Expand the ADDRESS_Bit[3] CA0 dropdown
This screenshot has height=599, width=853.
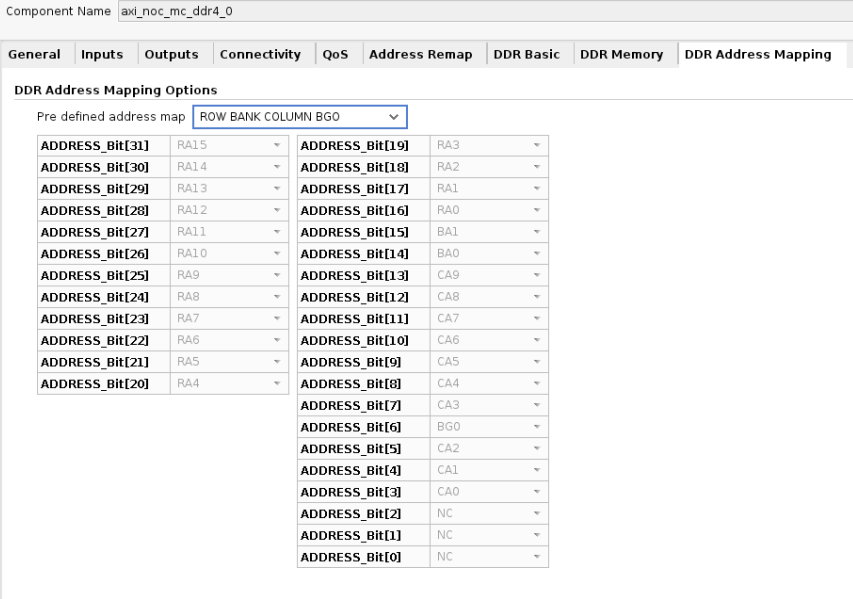pyautogui.click(x=489, y=491)
